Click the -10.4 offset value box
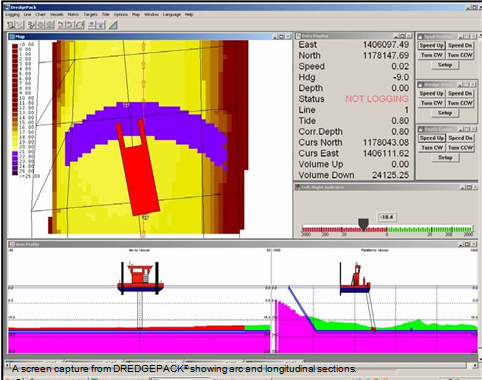482x380 pixels. [386, 217]
